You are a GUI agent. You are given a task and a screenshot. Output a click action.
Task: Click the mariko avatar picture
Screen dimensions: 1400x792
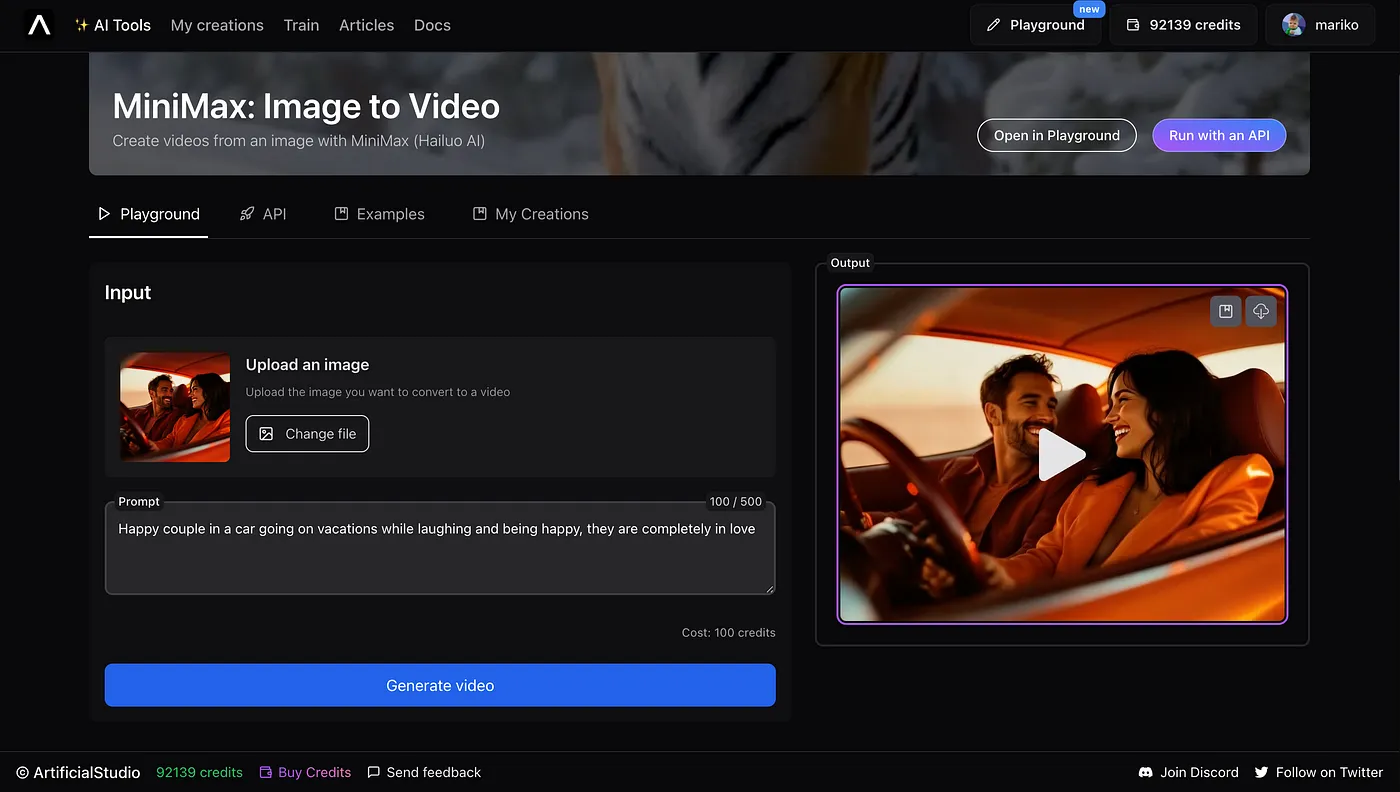pos(1293,25)
